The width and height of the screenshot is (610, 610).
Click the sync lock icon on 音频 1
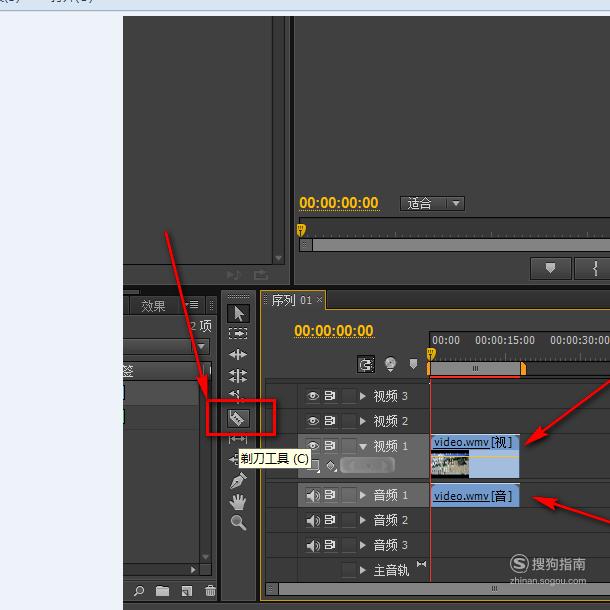point(330,495)
